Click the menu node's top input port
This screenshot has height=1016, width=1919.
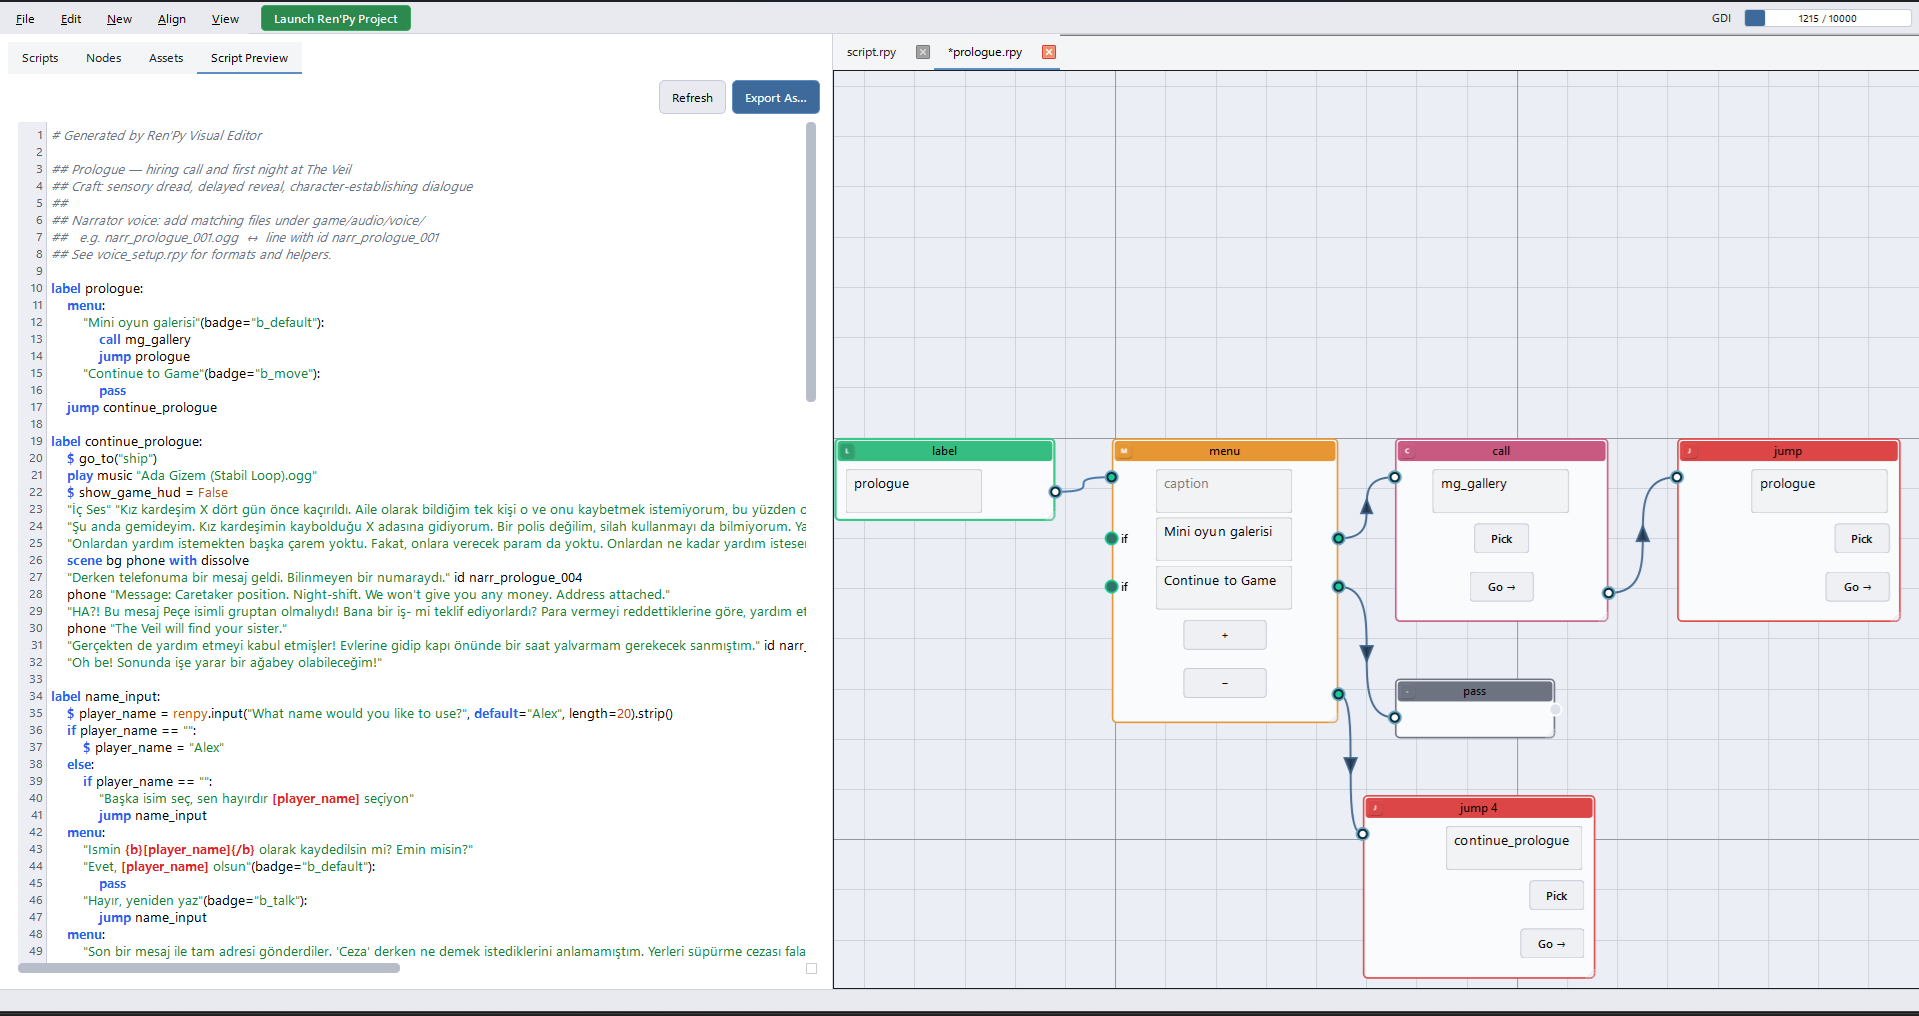[1111, 477]
